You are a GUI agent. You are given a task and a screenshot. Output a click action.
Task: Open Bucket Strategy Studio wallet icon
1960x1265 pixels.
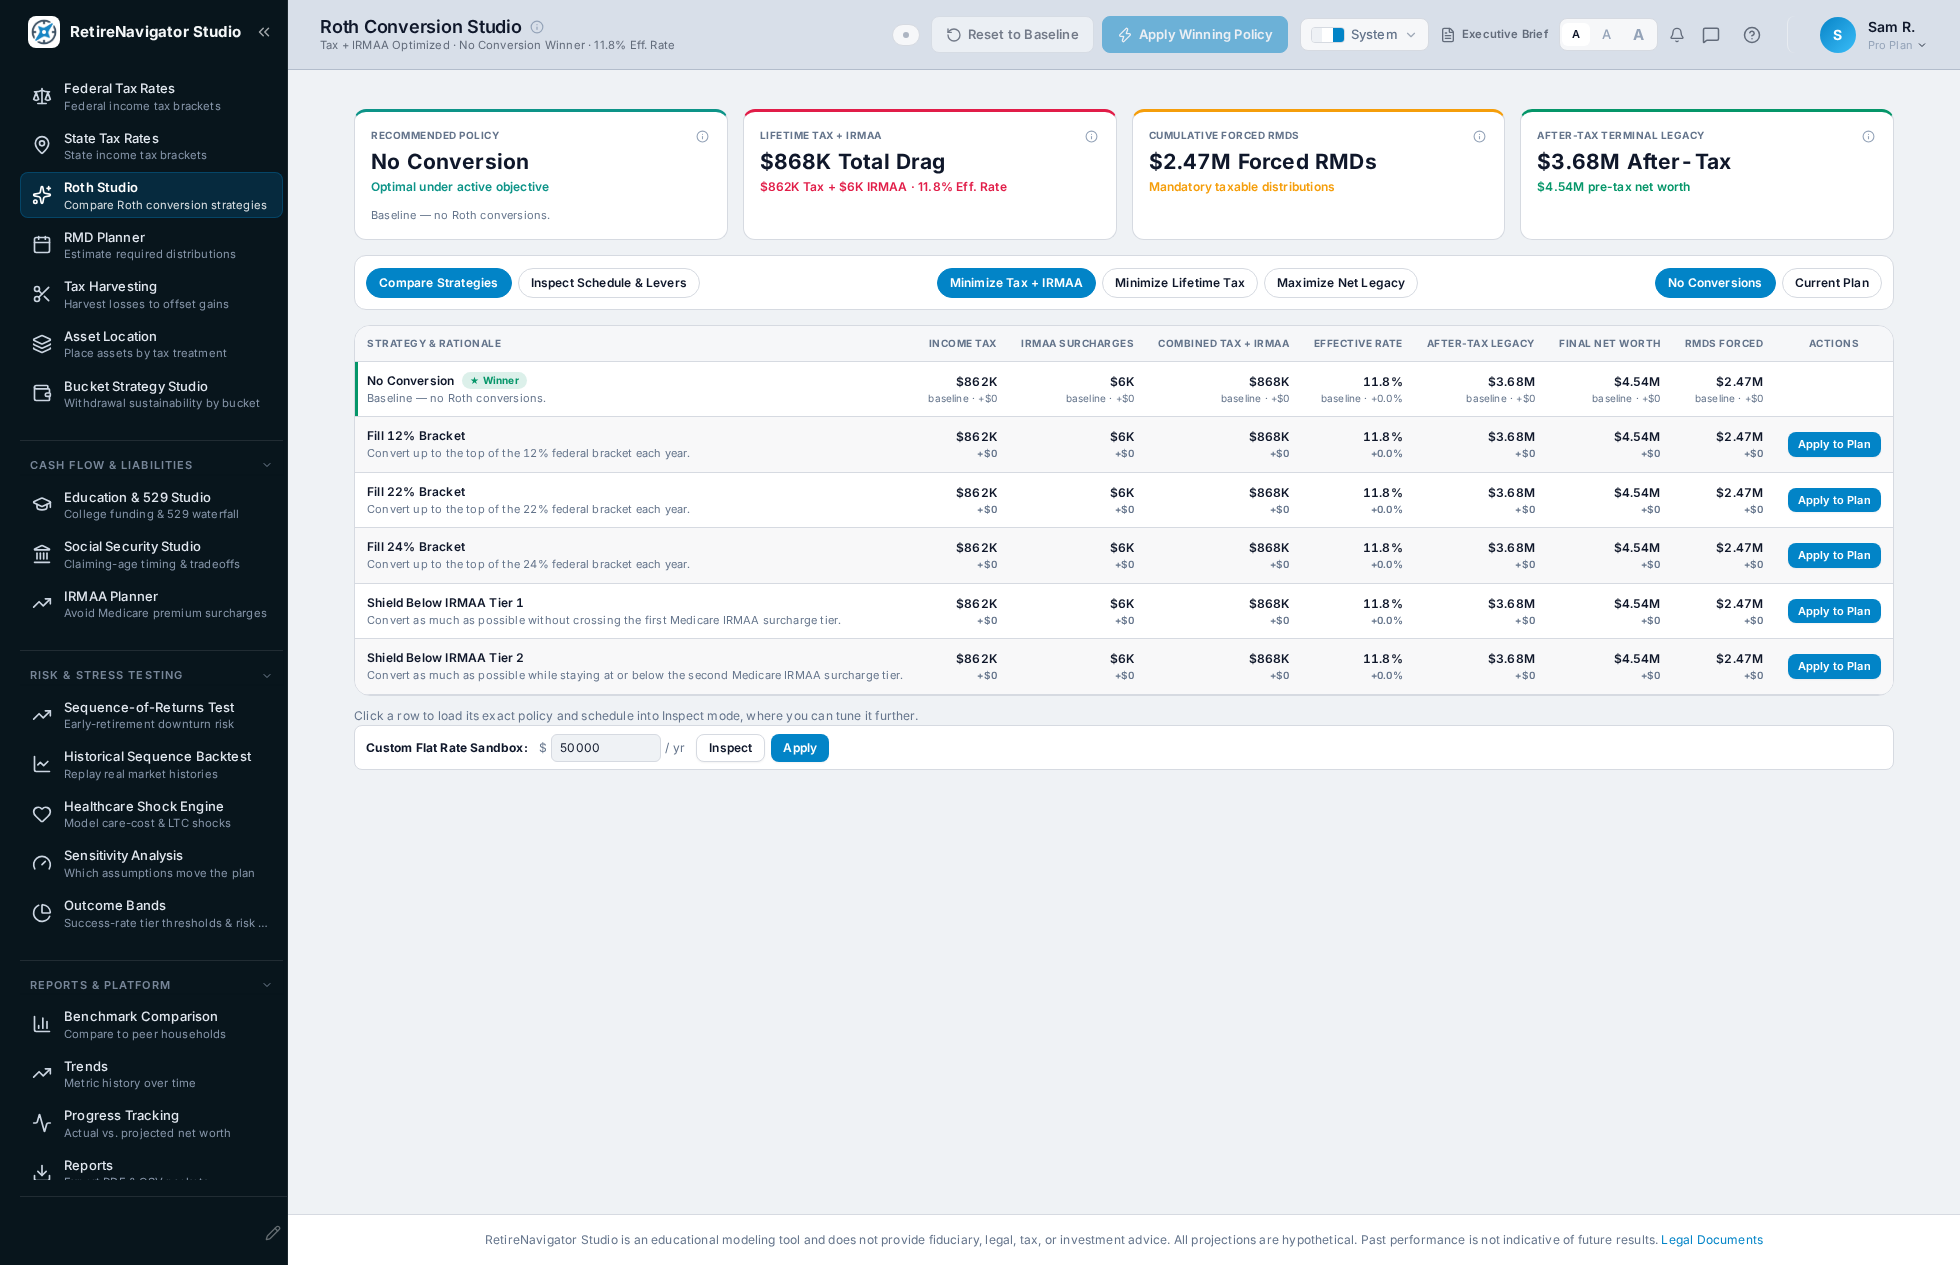tap(42, 394)
